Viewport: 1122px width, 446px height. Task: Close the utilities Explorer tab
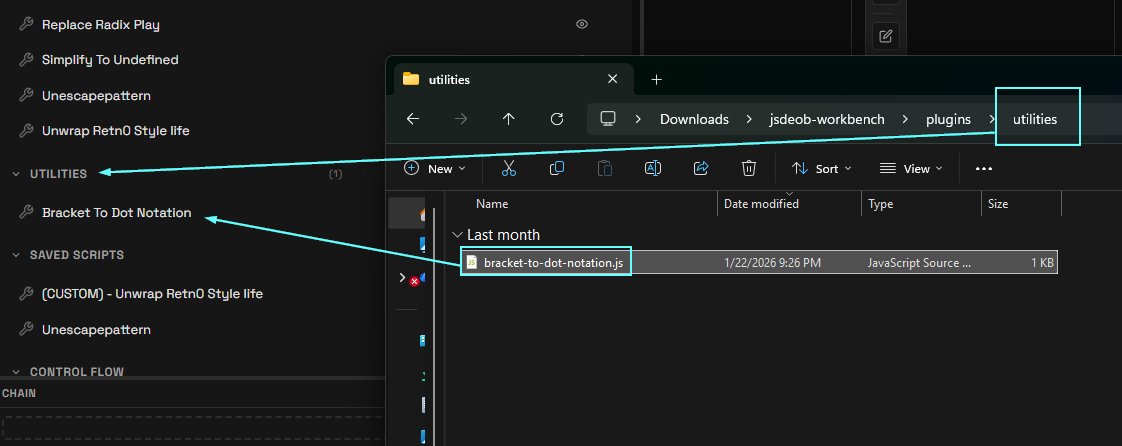pos(613,79)
